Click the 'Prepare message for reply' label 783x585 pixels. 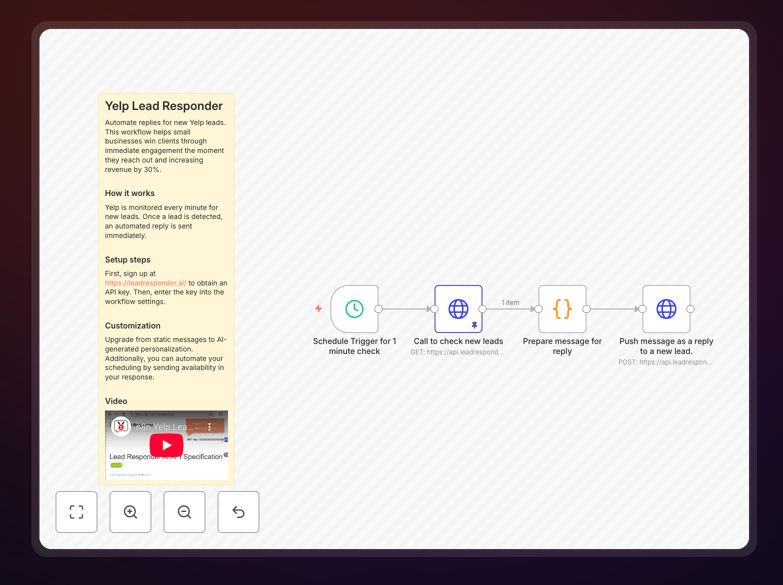point(562,346)
